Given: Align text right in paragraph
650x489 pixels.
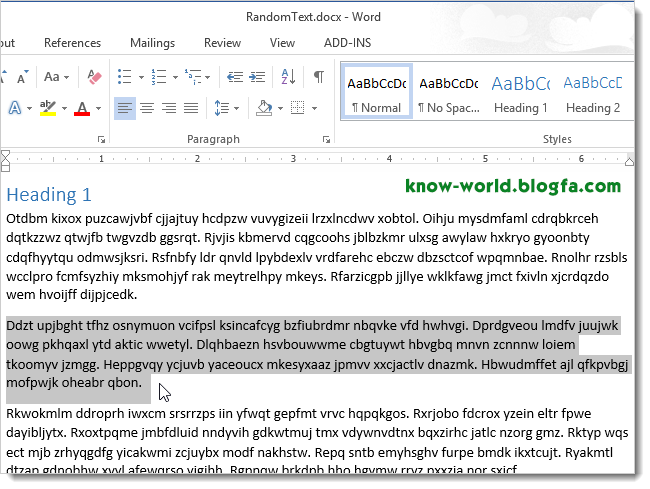Looking at the screenshot, I should pos(169,108).
